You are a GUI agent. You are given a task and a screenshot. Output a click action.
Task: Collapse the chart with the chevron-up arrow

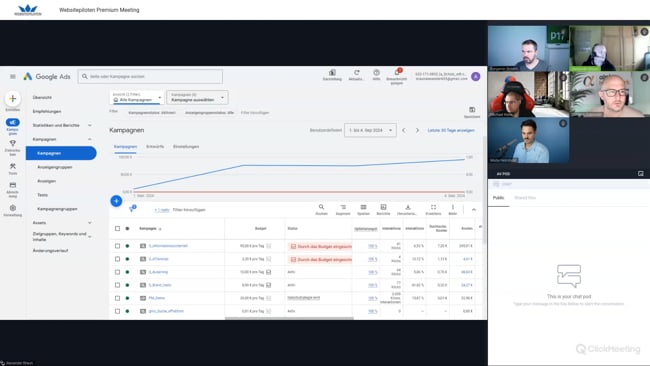click(x=474, y=210)
